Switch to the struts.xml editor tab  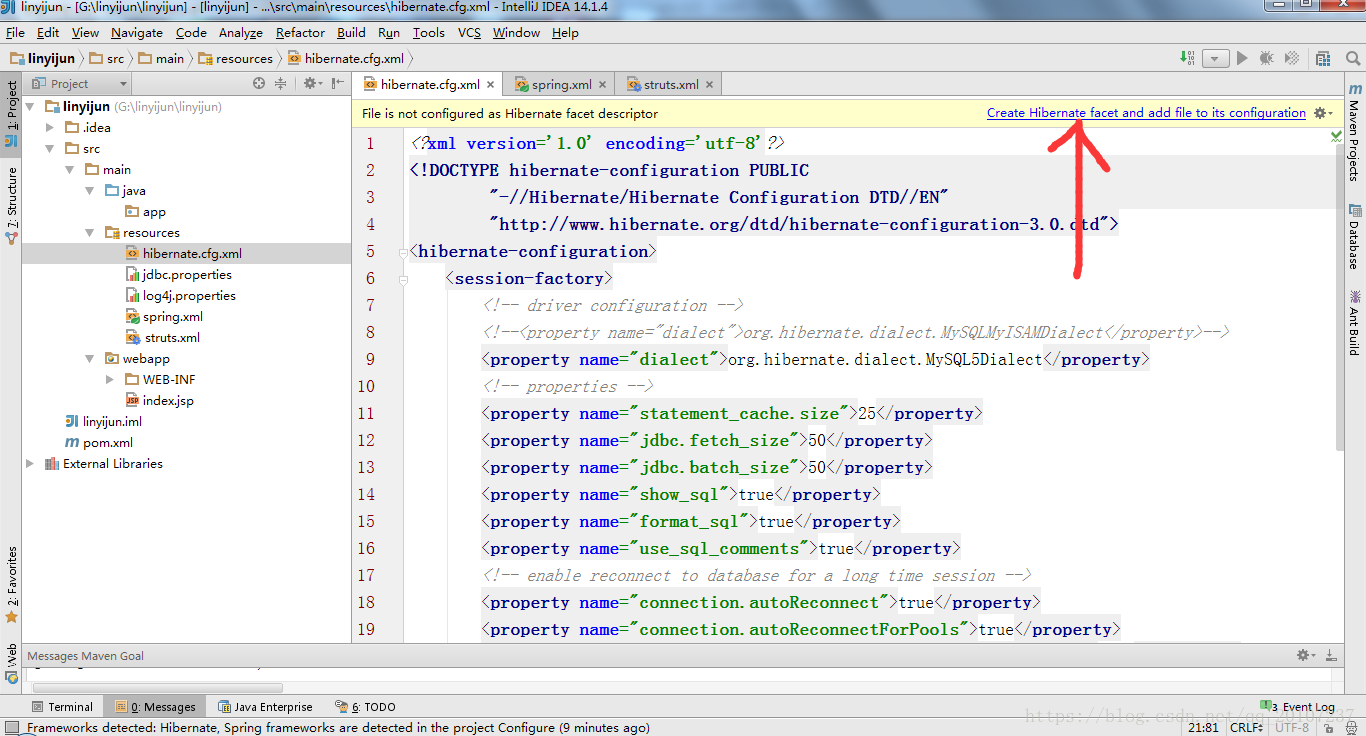coord(671,85)
